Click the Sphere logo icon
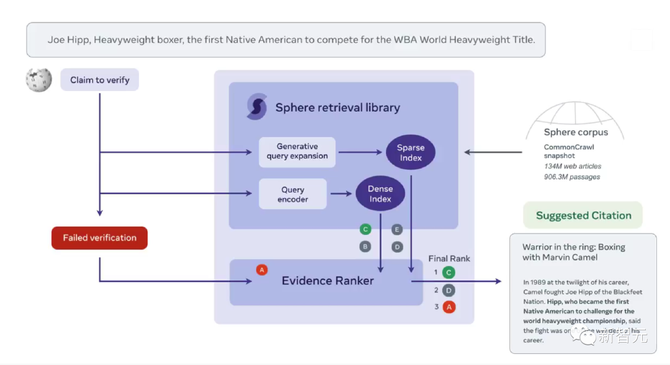This screenshot has width=670, height=365. (257, 106)
